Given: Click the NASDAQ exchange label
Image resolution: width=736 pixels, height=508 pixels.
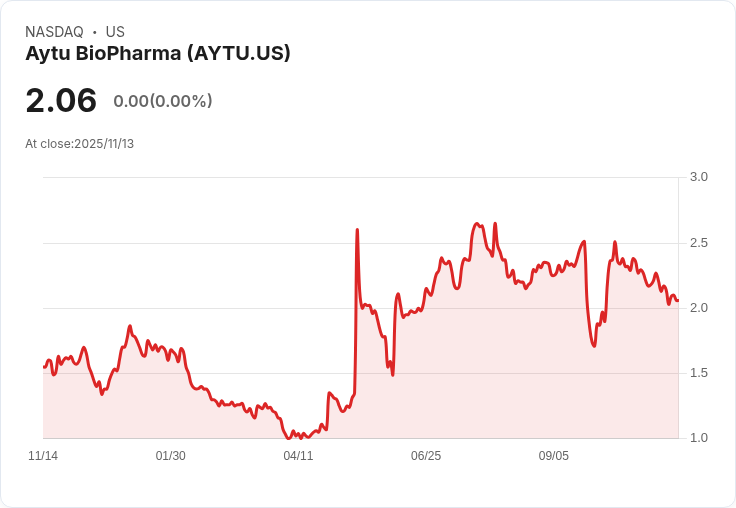Looking at the screenshot, I should 54,32.
